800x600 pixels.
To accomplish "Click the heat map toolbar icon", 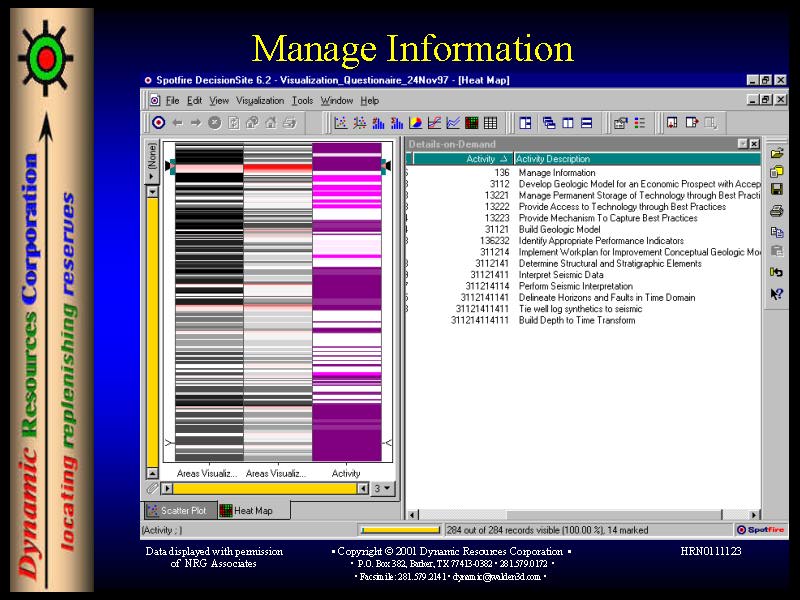I will [471, 123].
